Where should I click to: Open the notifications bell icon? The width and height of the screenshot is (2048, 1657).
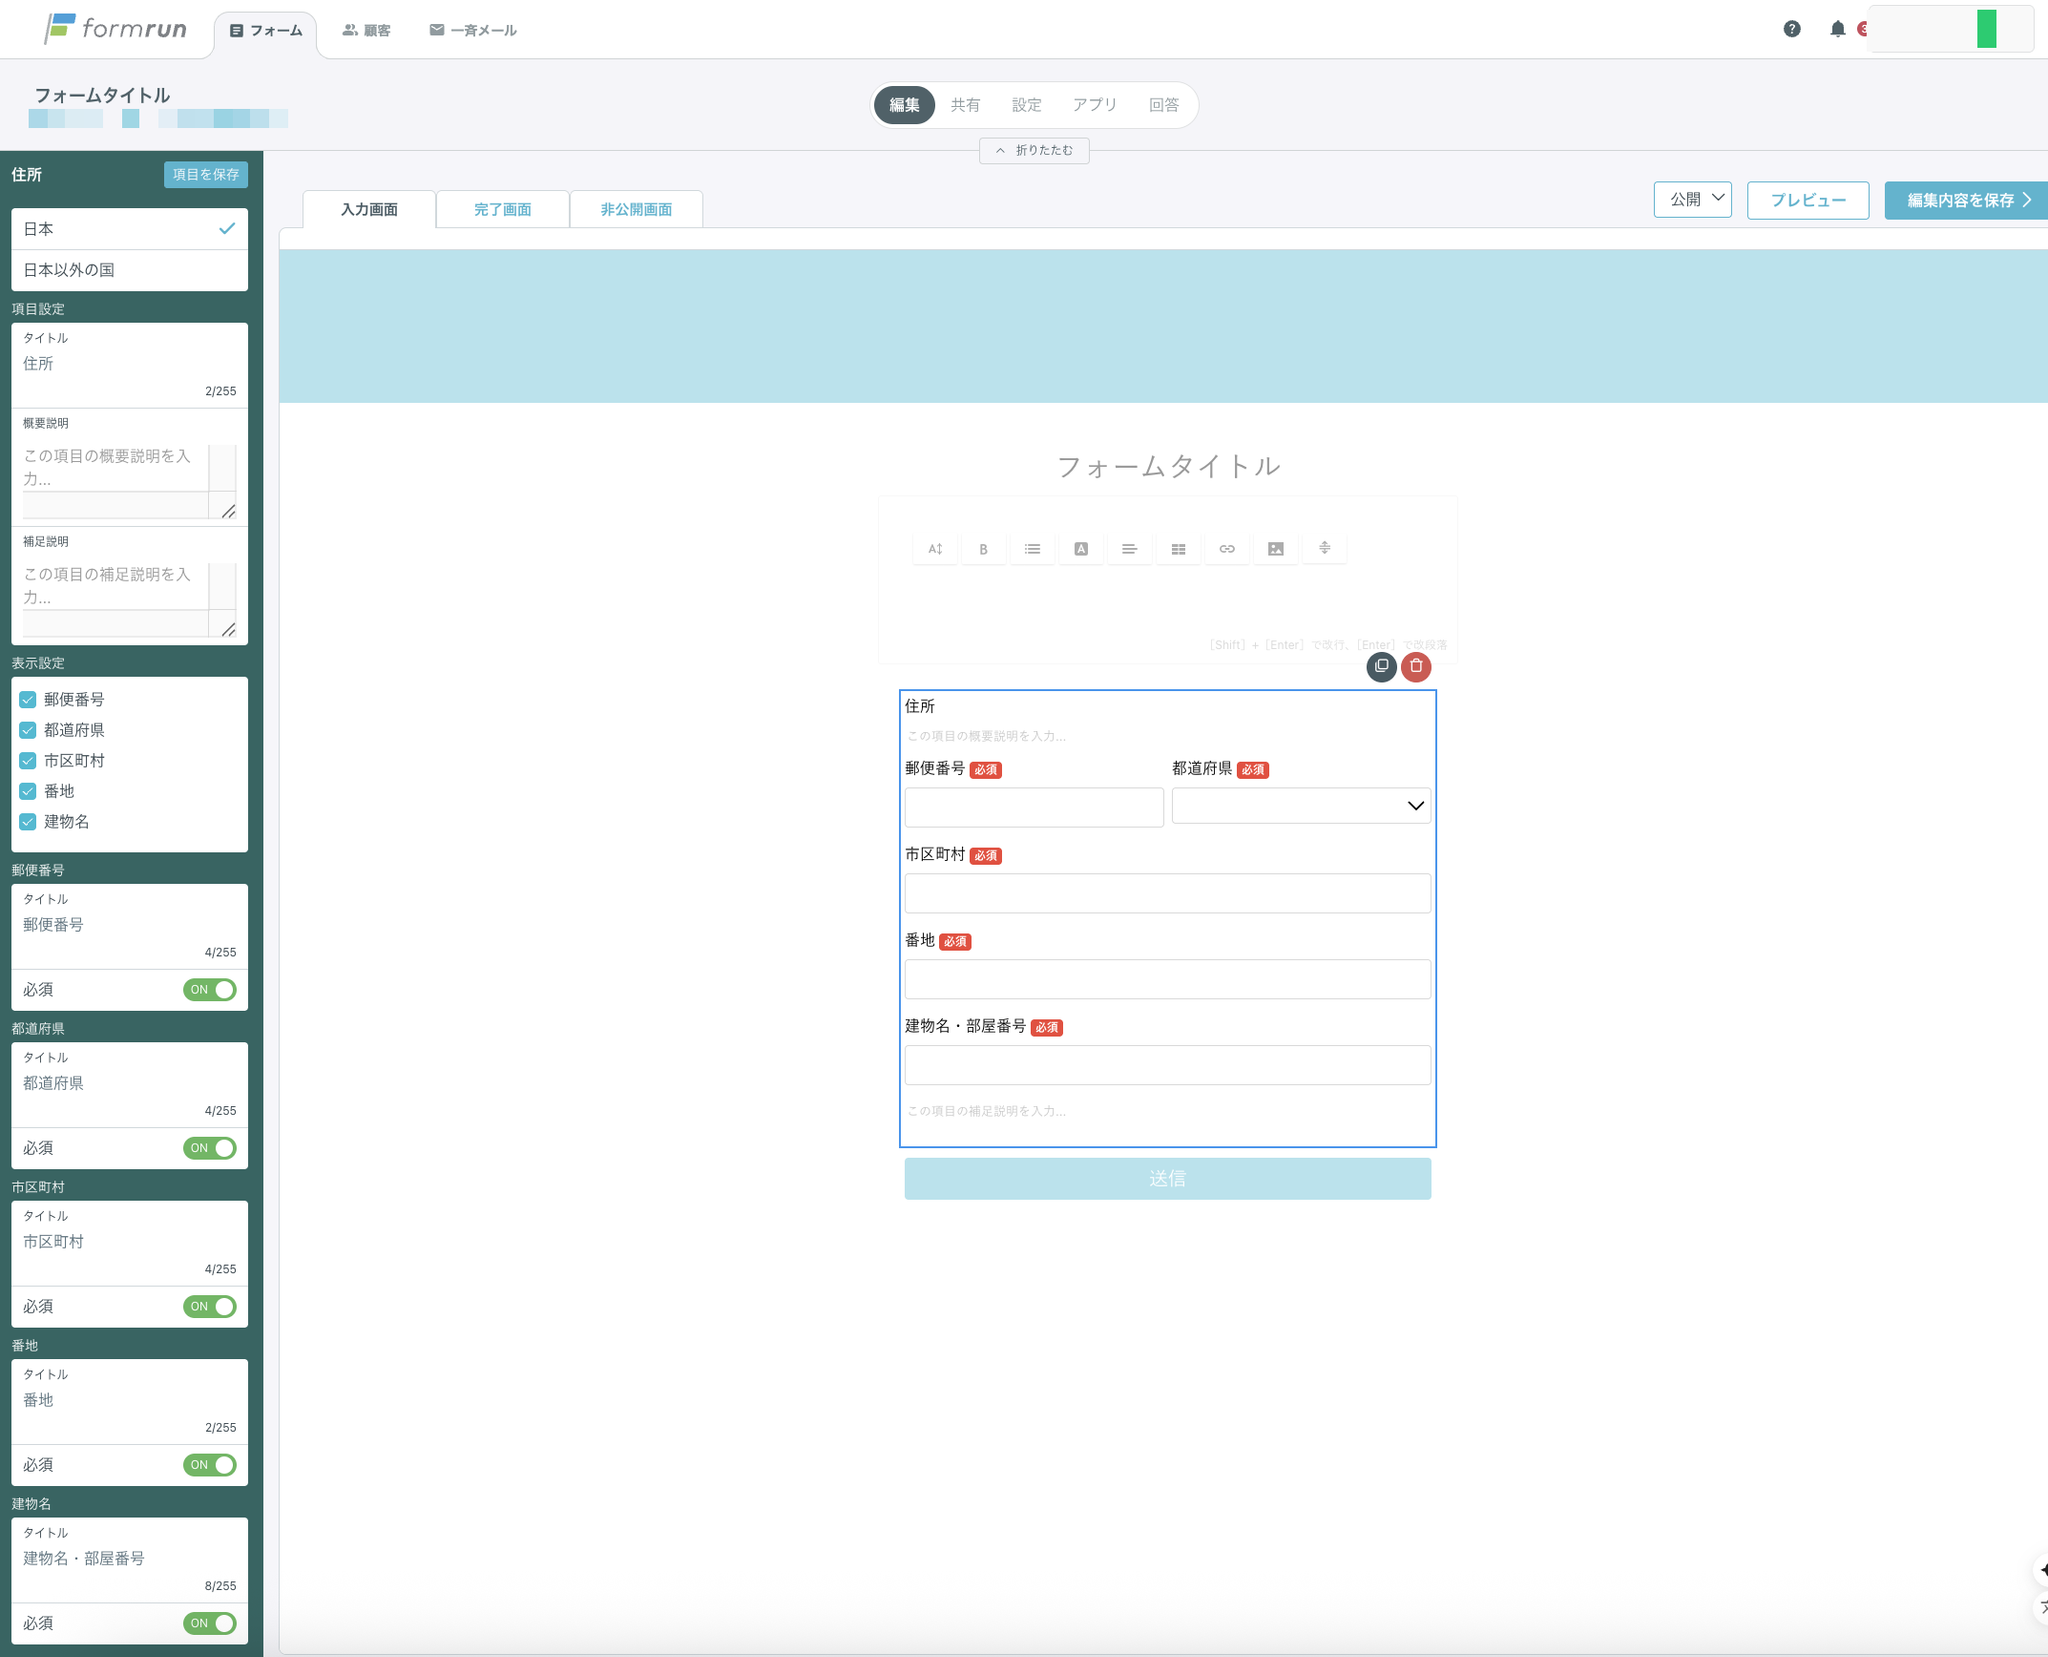click(x=1837, y=29)
